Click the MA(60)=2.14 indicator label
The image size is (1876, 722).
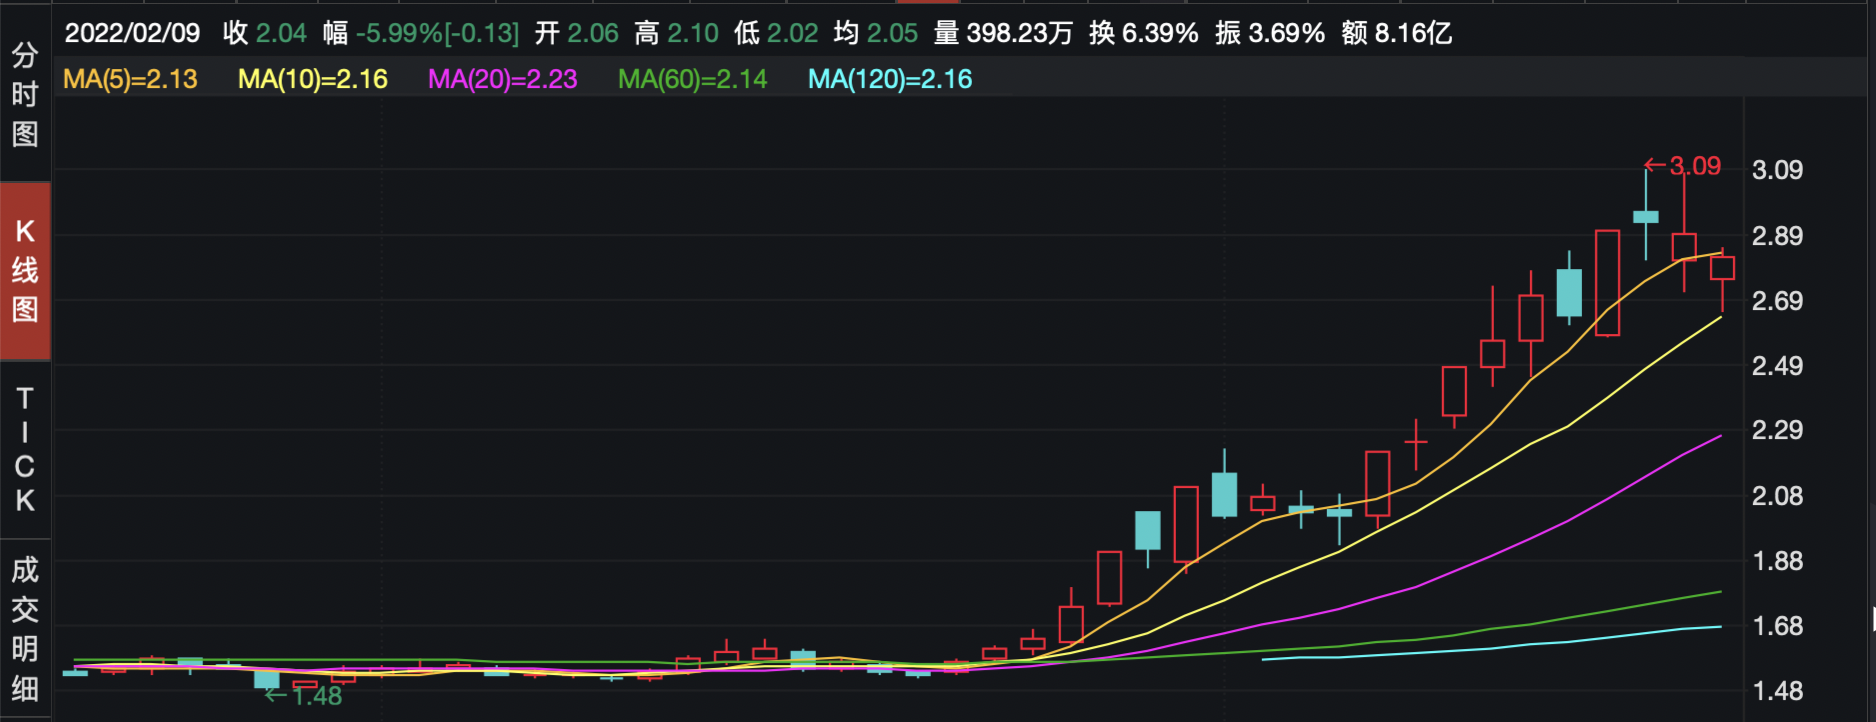tap(693, 79)
